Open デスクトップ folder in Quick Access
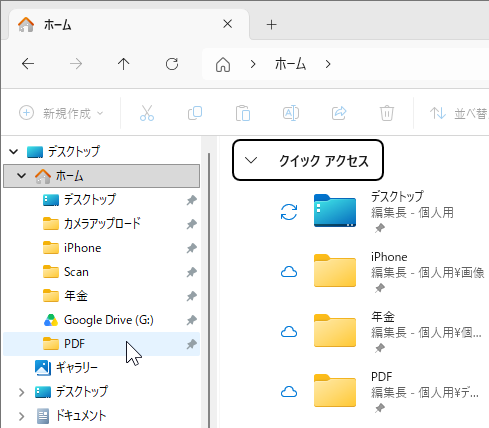 pyautogui.click(x=335, y=211)
